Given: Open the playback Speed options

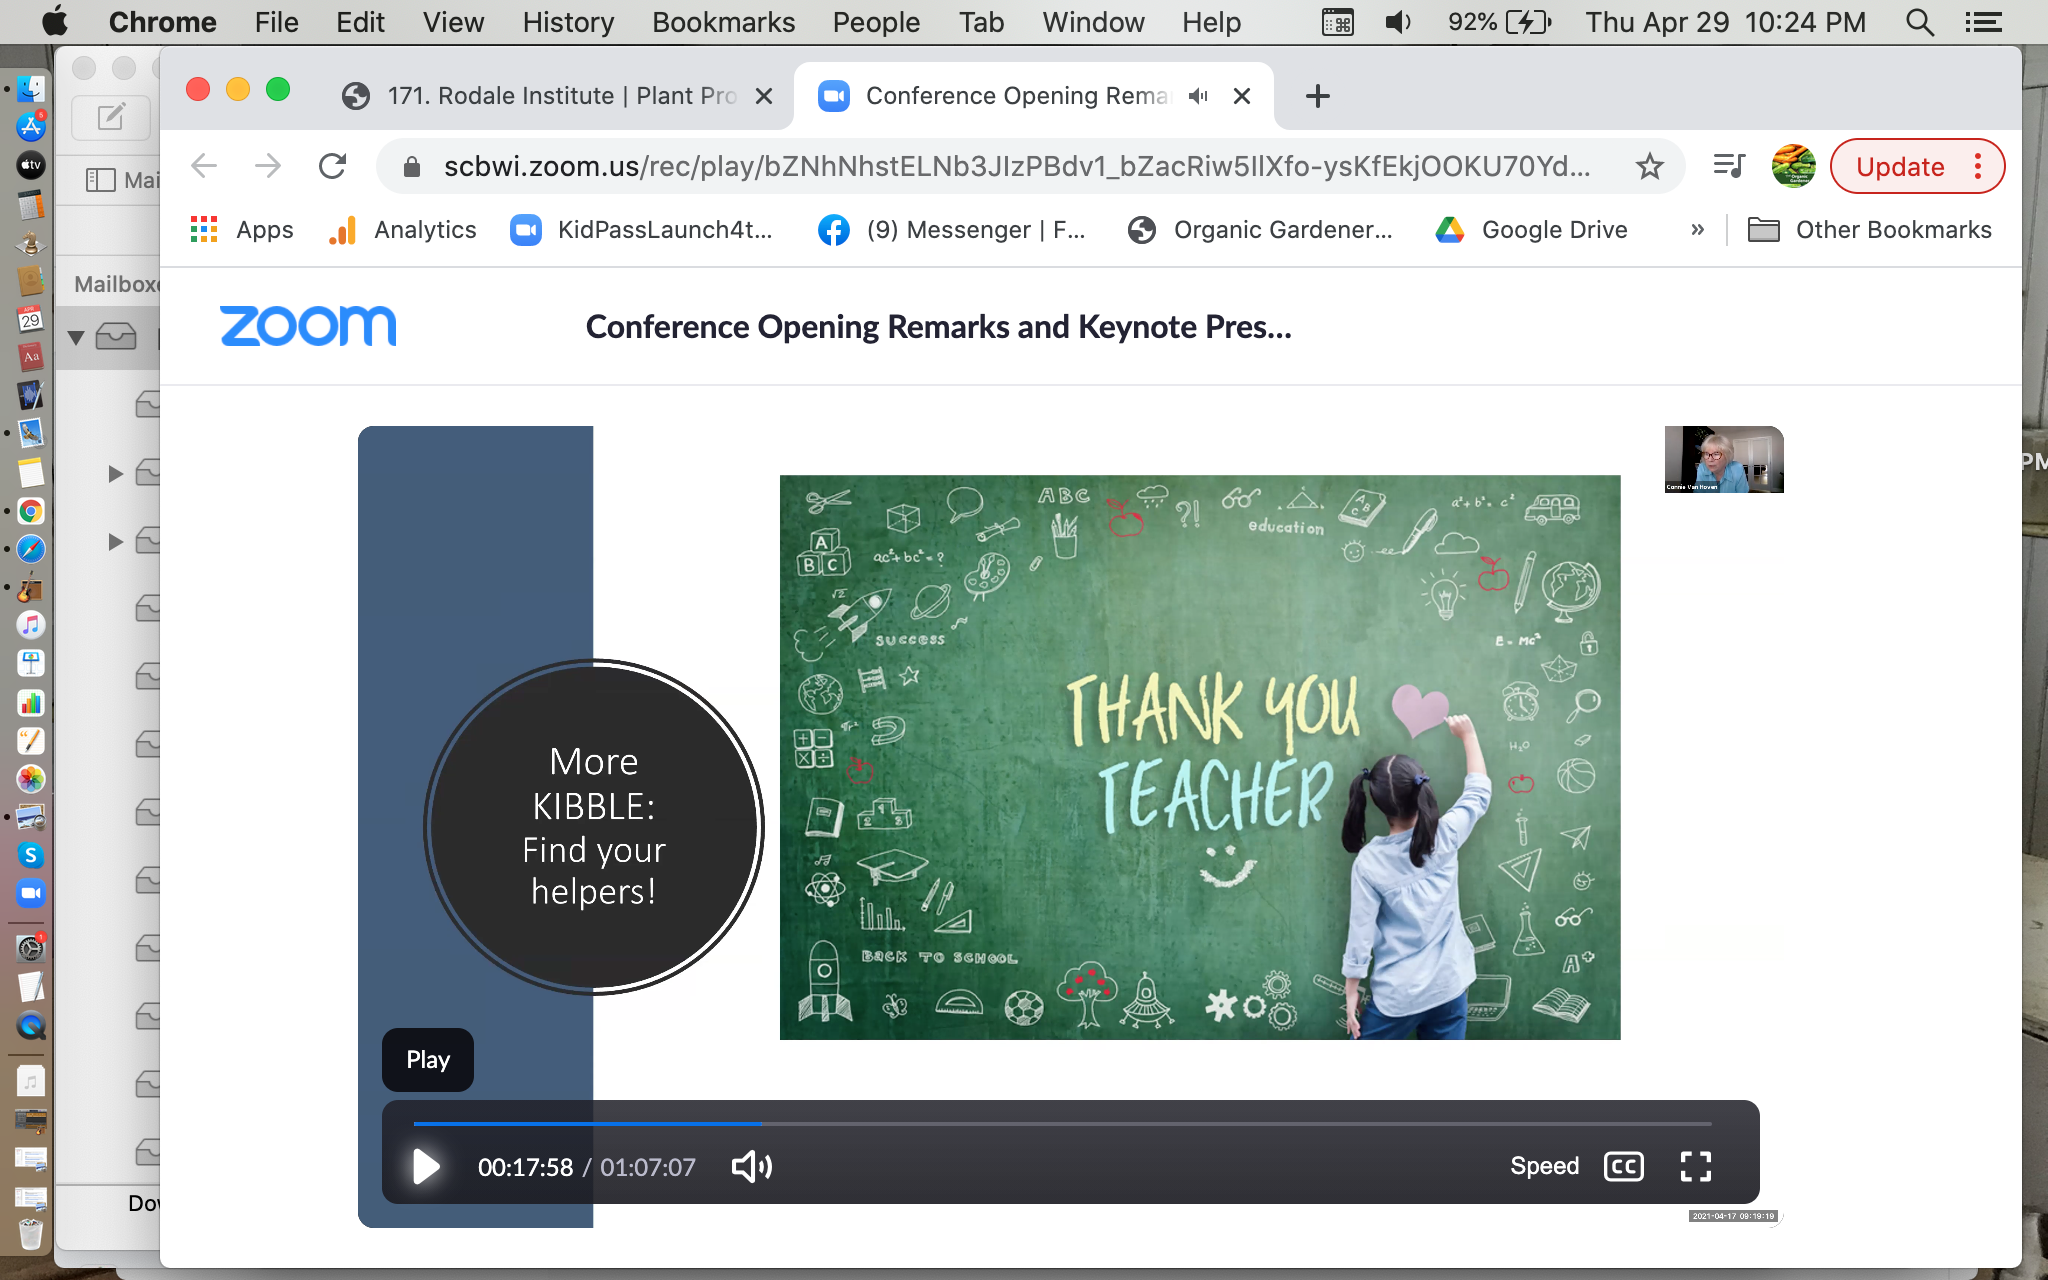Looking at the screenshot, I should [x=1544, y=1166].
